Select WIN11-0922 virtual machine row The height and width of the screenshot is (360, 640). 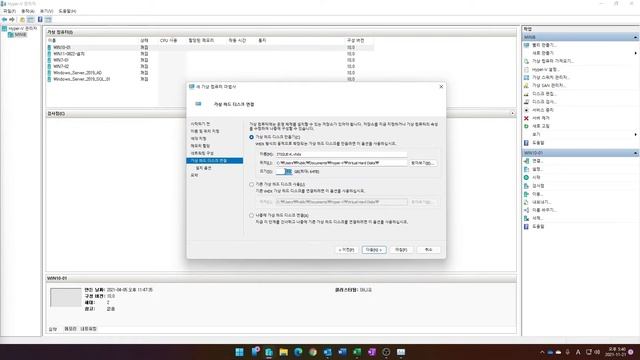[x=210, y=54]
